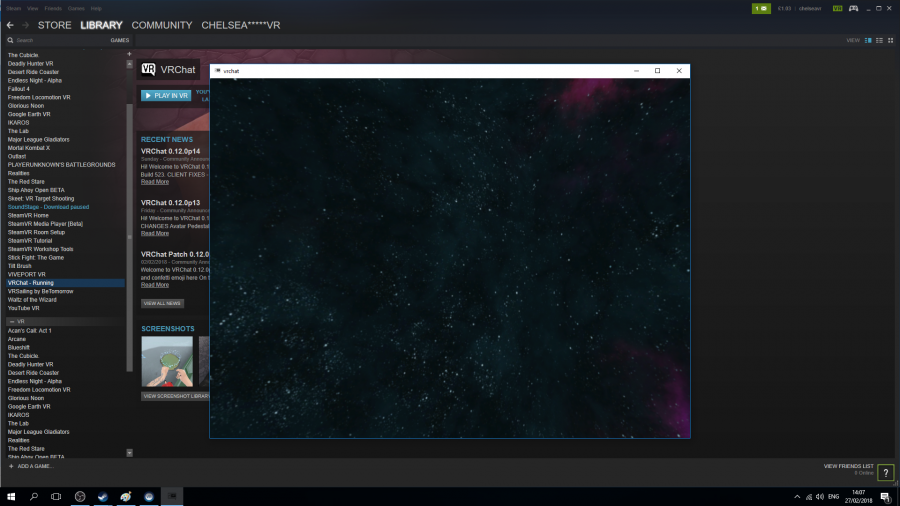Select PLAYERUNKNOWN'S BATTLEGROUNDS in games list
This screenshot has width=900, height=506.
pyautogui.click(x=61, y=165)
